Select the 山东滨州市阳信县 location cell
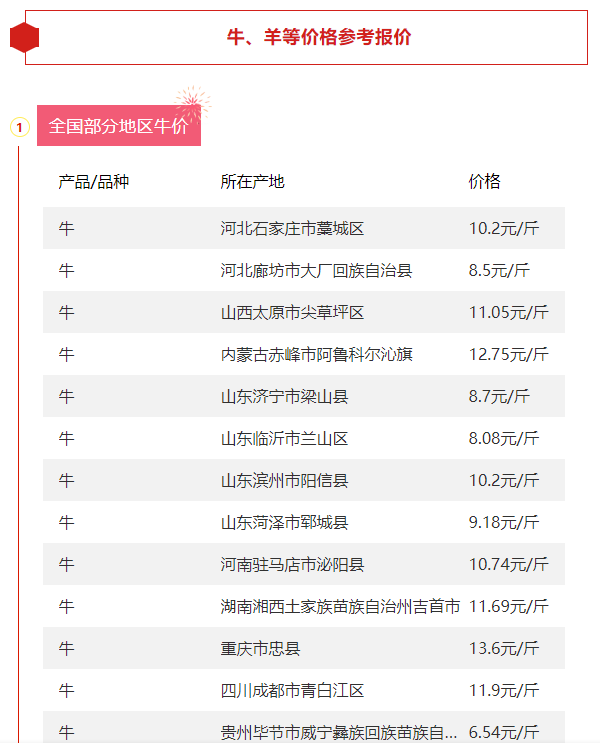Viewport: 600px width, 750px height. (x=284, y=481)
